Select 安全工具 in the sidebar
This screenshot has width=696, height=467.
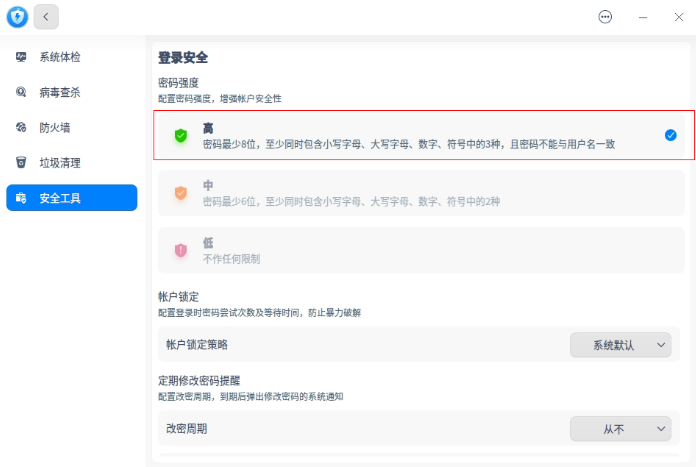tap(72, 198)
